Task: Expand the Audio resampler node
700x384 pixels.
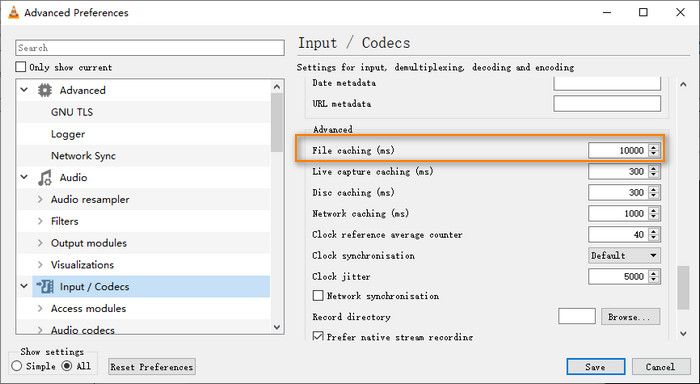Action: pyautogui.click(x=40, y=199)
